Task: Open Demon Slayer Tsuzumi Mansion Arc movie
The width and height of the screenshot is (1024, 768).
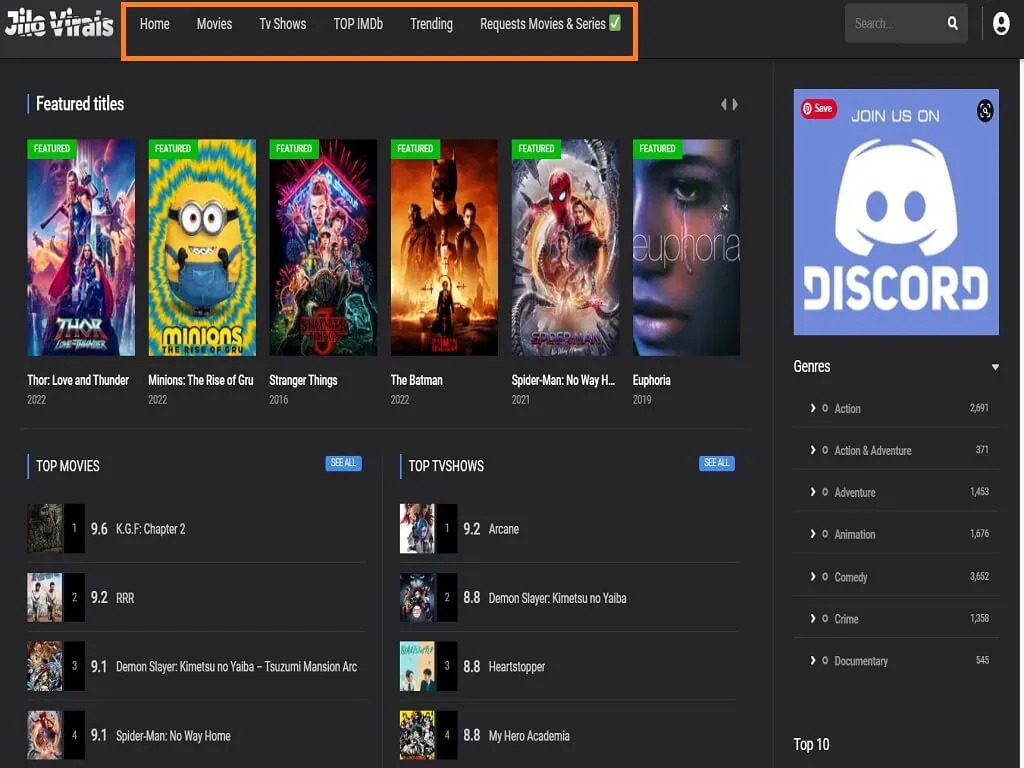Action: coord(236,667)
